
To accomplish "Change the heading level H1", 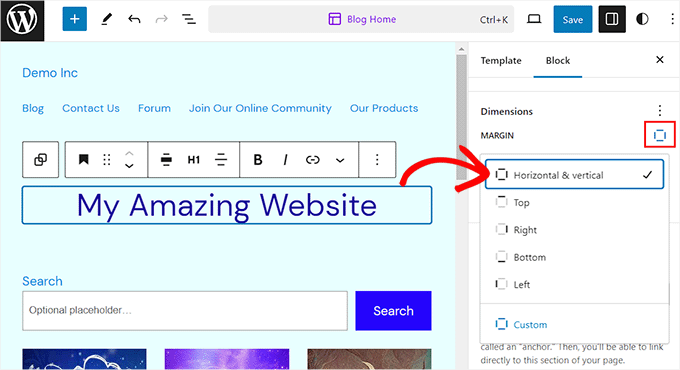I will 193,160.
